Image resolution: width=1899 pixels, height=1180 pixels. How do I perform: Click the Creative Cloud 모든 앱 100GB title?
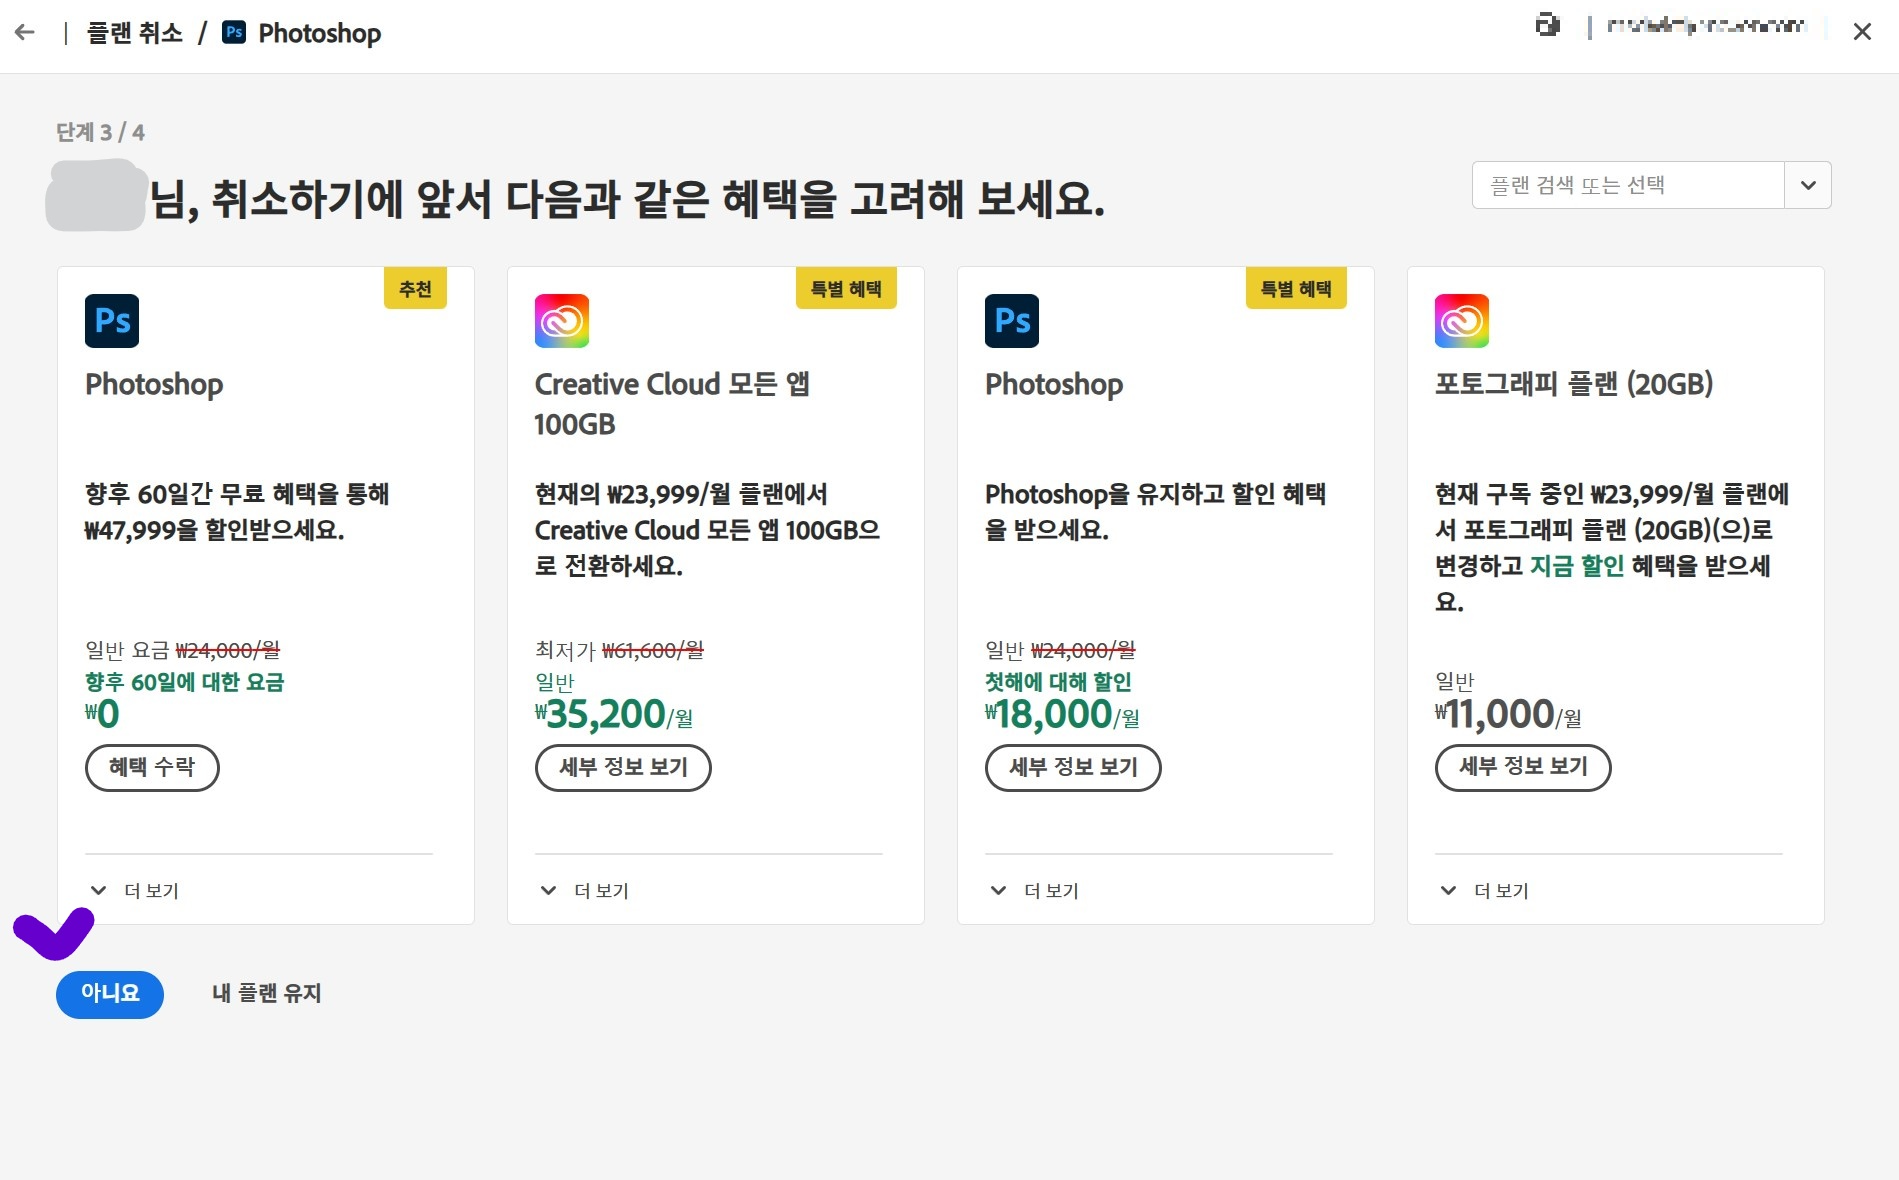tap(672, 404)
